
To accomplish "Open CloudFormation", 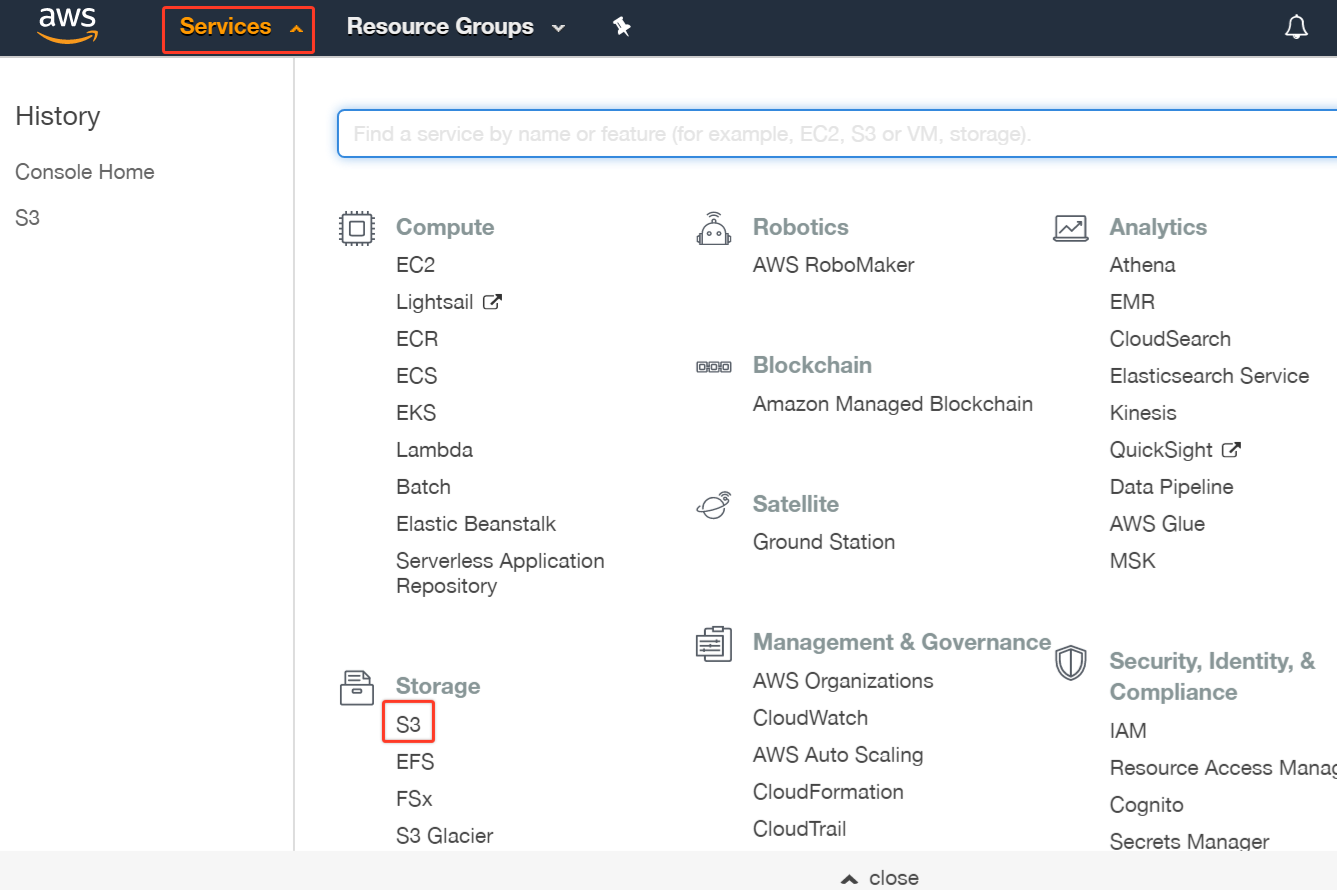I will click(828, 792).
